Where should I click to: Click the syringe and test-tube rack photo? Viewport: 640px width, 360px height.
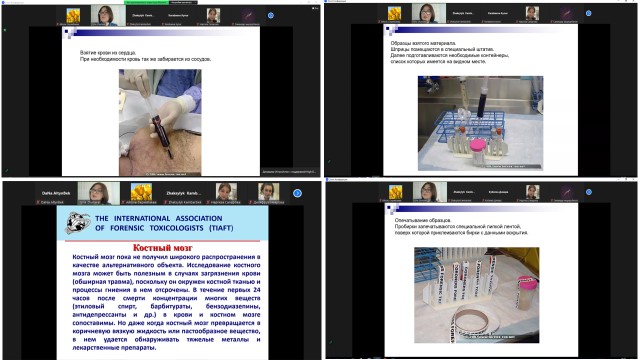[480, 123]
